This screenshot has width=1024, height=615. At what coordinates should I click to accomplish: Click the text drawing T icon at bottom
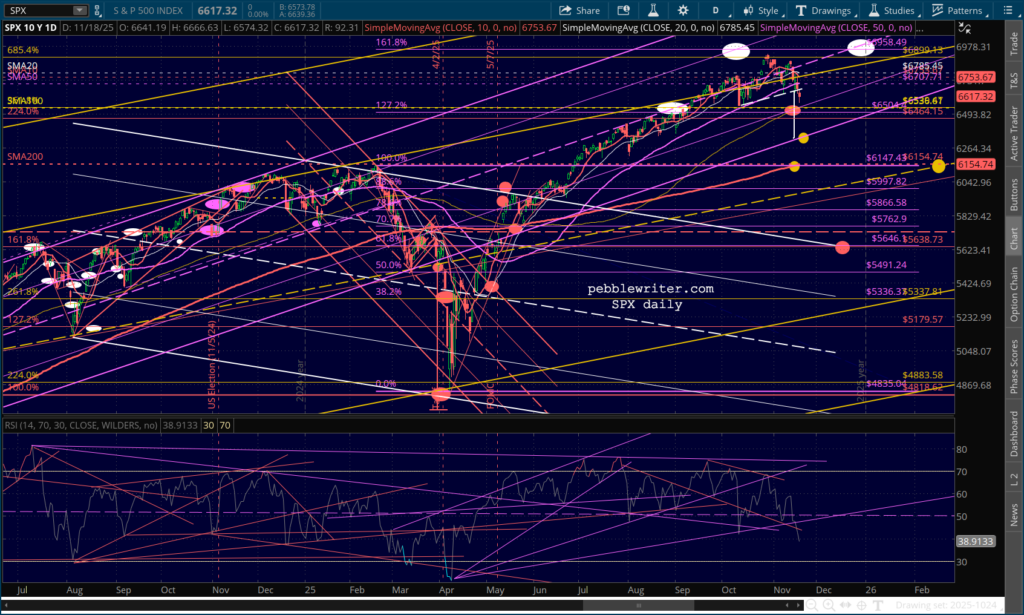878,605
